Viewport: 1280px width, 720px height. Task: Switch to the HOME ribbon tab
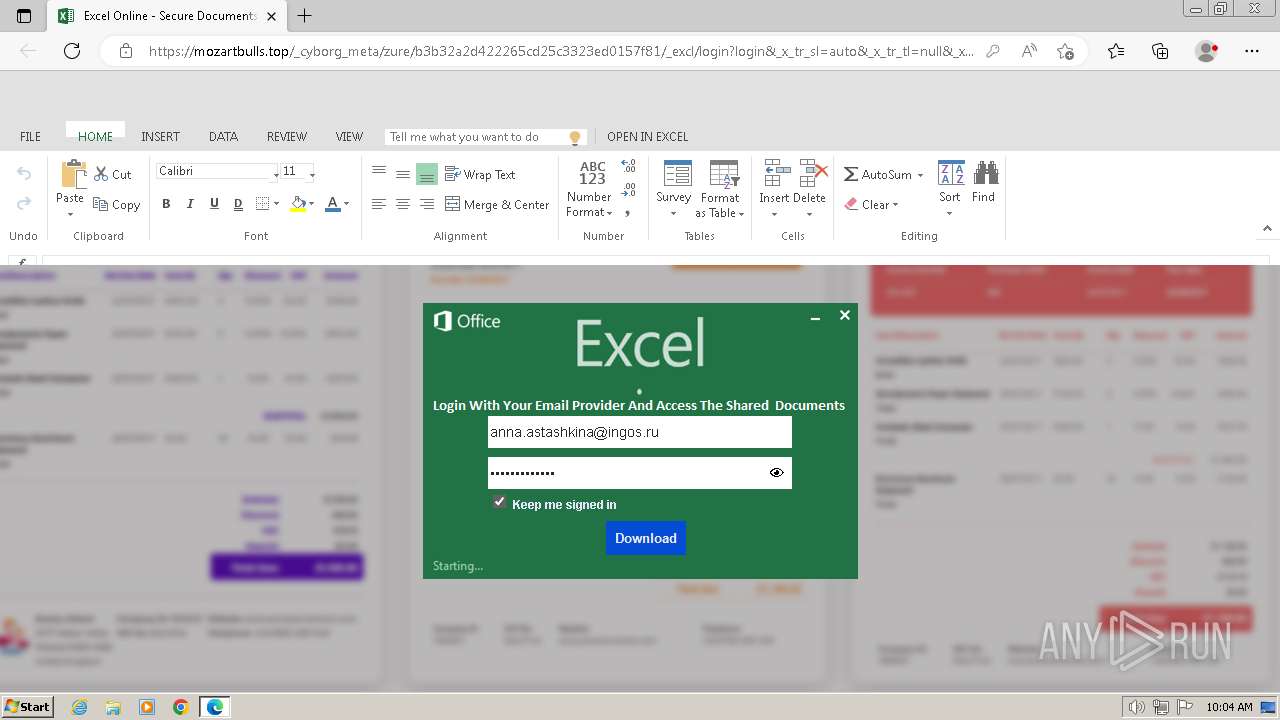95,136
